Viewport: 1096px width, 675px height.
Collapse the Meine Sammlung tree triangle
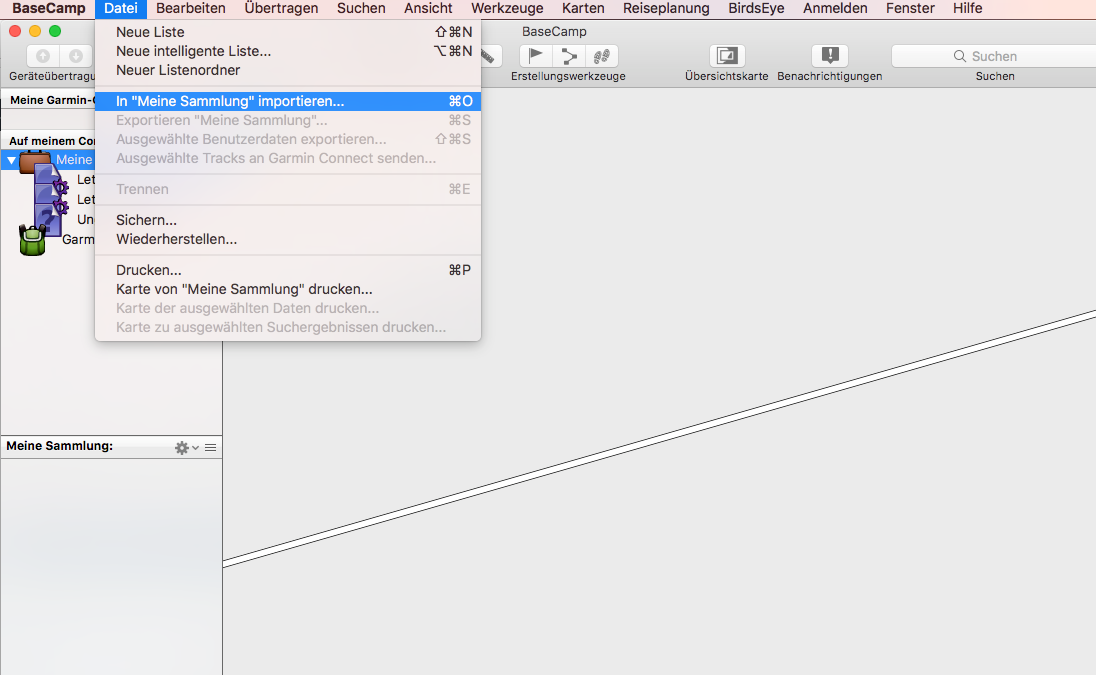tap(11, 160)
